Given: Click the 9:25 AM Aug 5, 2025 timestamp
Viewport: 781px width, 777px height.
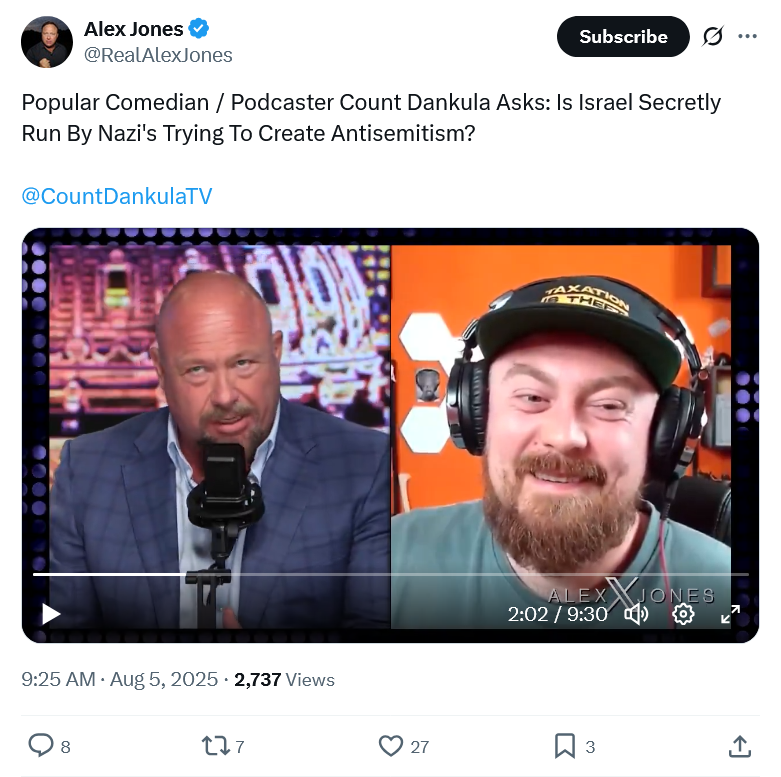Looking at the screenshot, I should coord(120,679).
